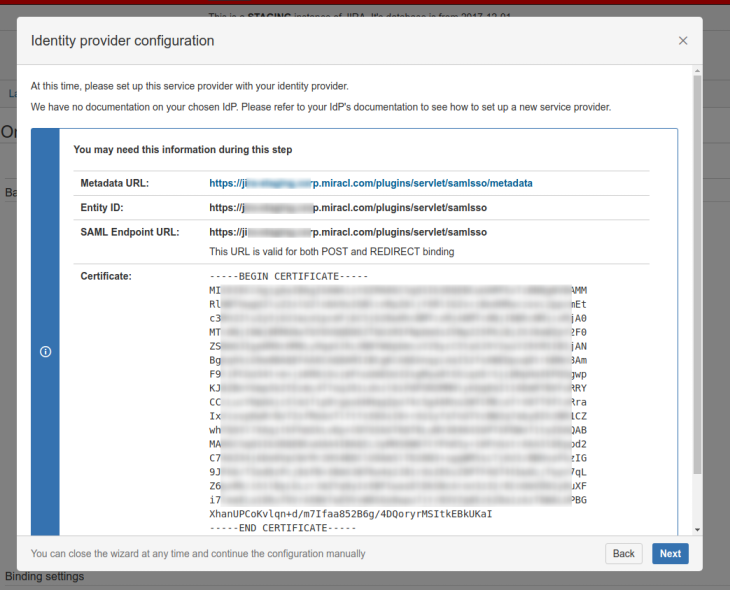The image size is (730, 590).
Task: Click the dialog scrollbar up arrow
Action: tap(697, 71)
